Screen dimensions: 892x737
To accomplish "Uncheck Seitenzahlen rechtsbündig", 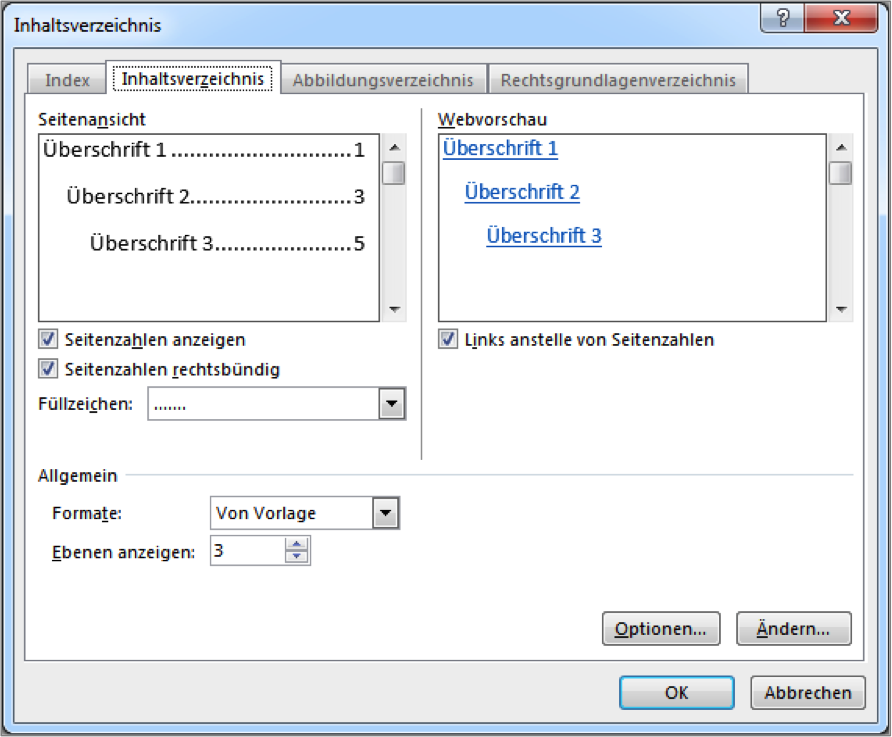I will pyautogui.click(x=48, y=369).
